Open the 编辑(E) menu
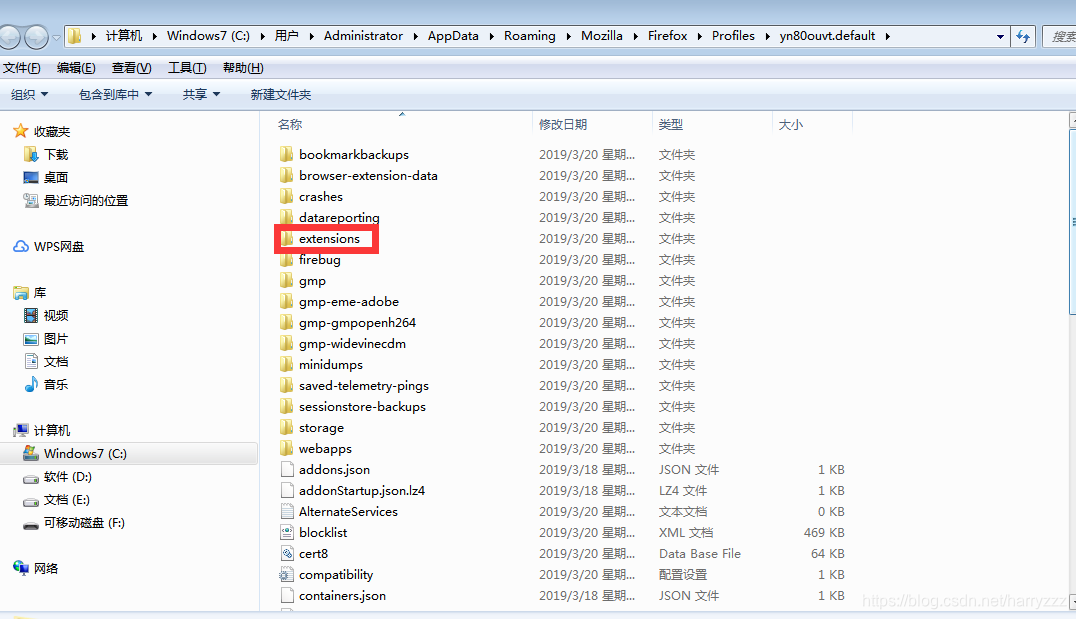Screen dimensions: 1076x619 (75, 68)
